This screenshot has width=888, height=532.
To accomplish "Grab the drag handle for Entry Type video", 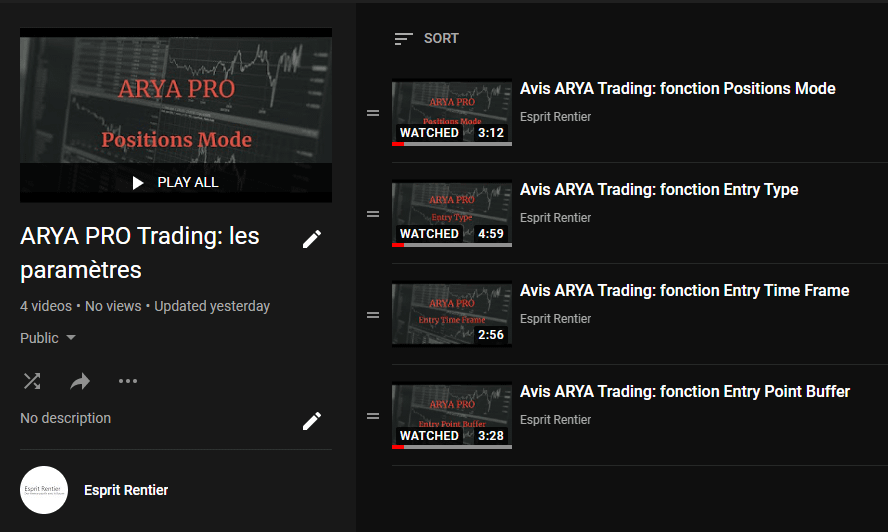I will coord(373,214).
